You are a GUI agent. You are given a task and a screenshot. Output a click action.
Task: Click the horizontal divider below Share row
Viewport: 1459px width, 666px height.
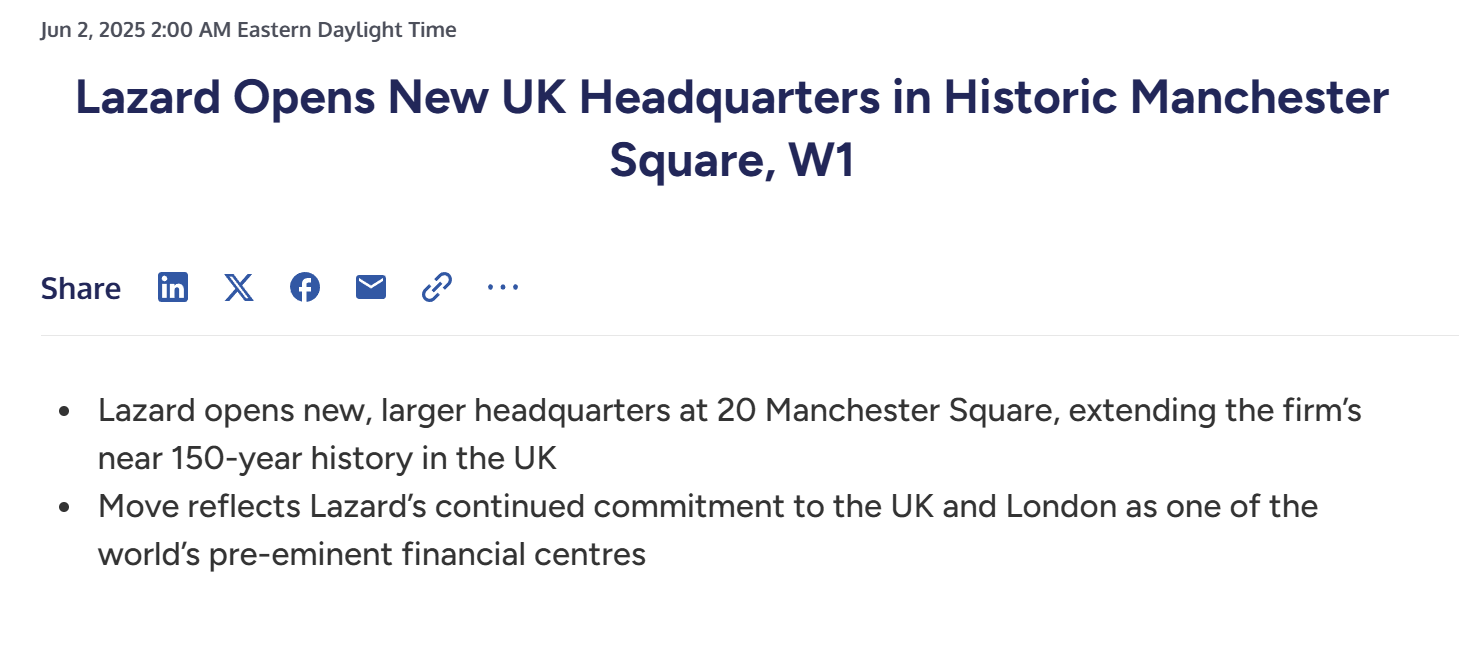pyautogui.click(x=749, y=335)
